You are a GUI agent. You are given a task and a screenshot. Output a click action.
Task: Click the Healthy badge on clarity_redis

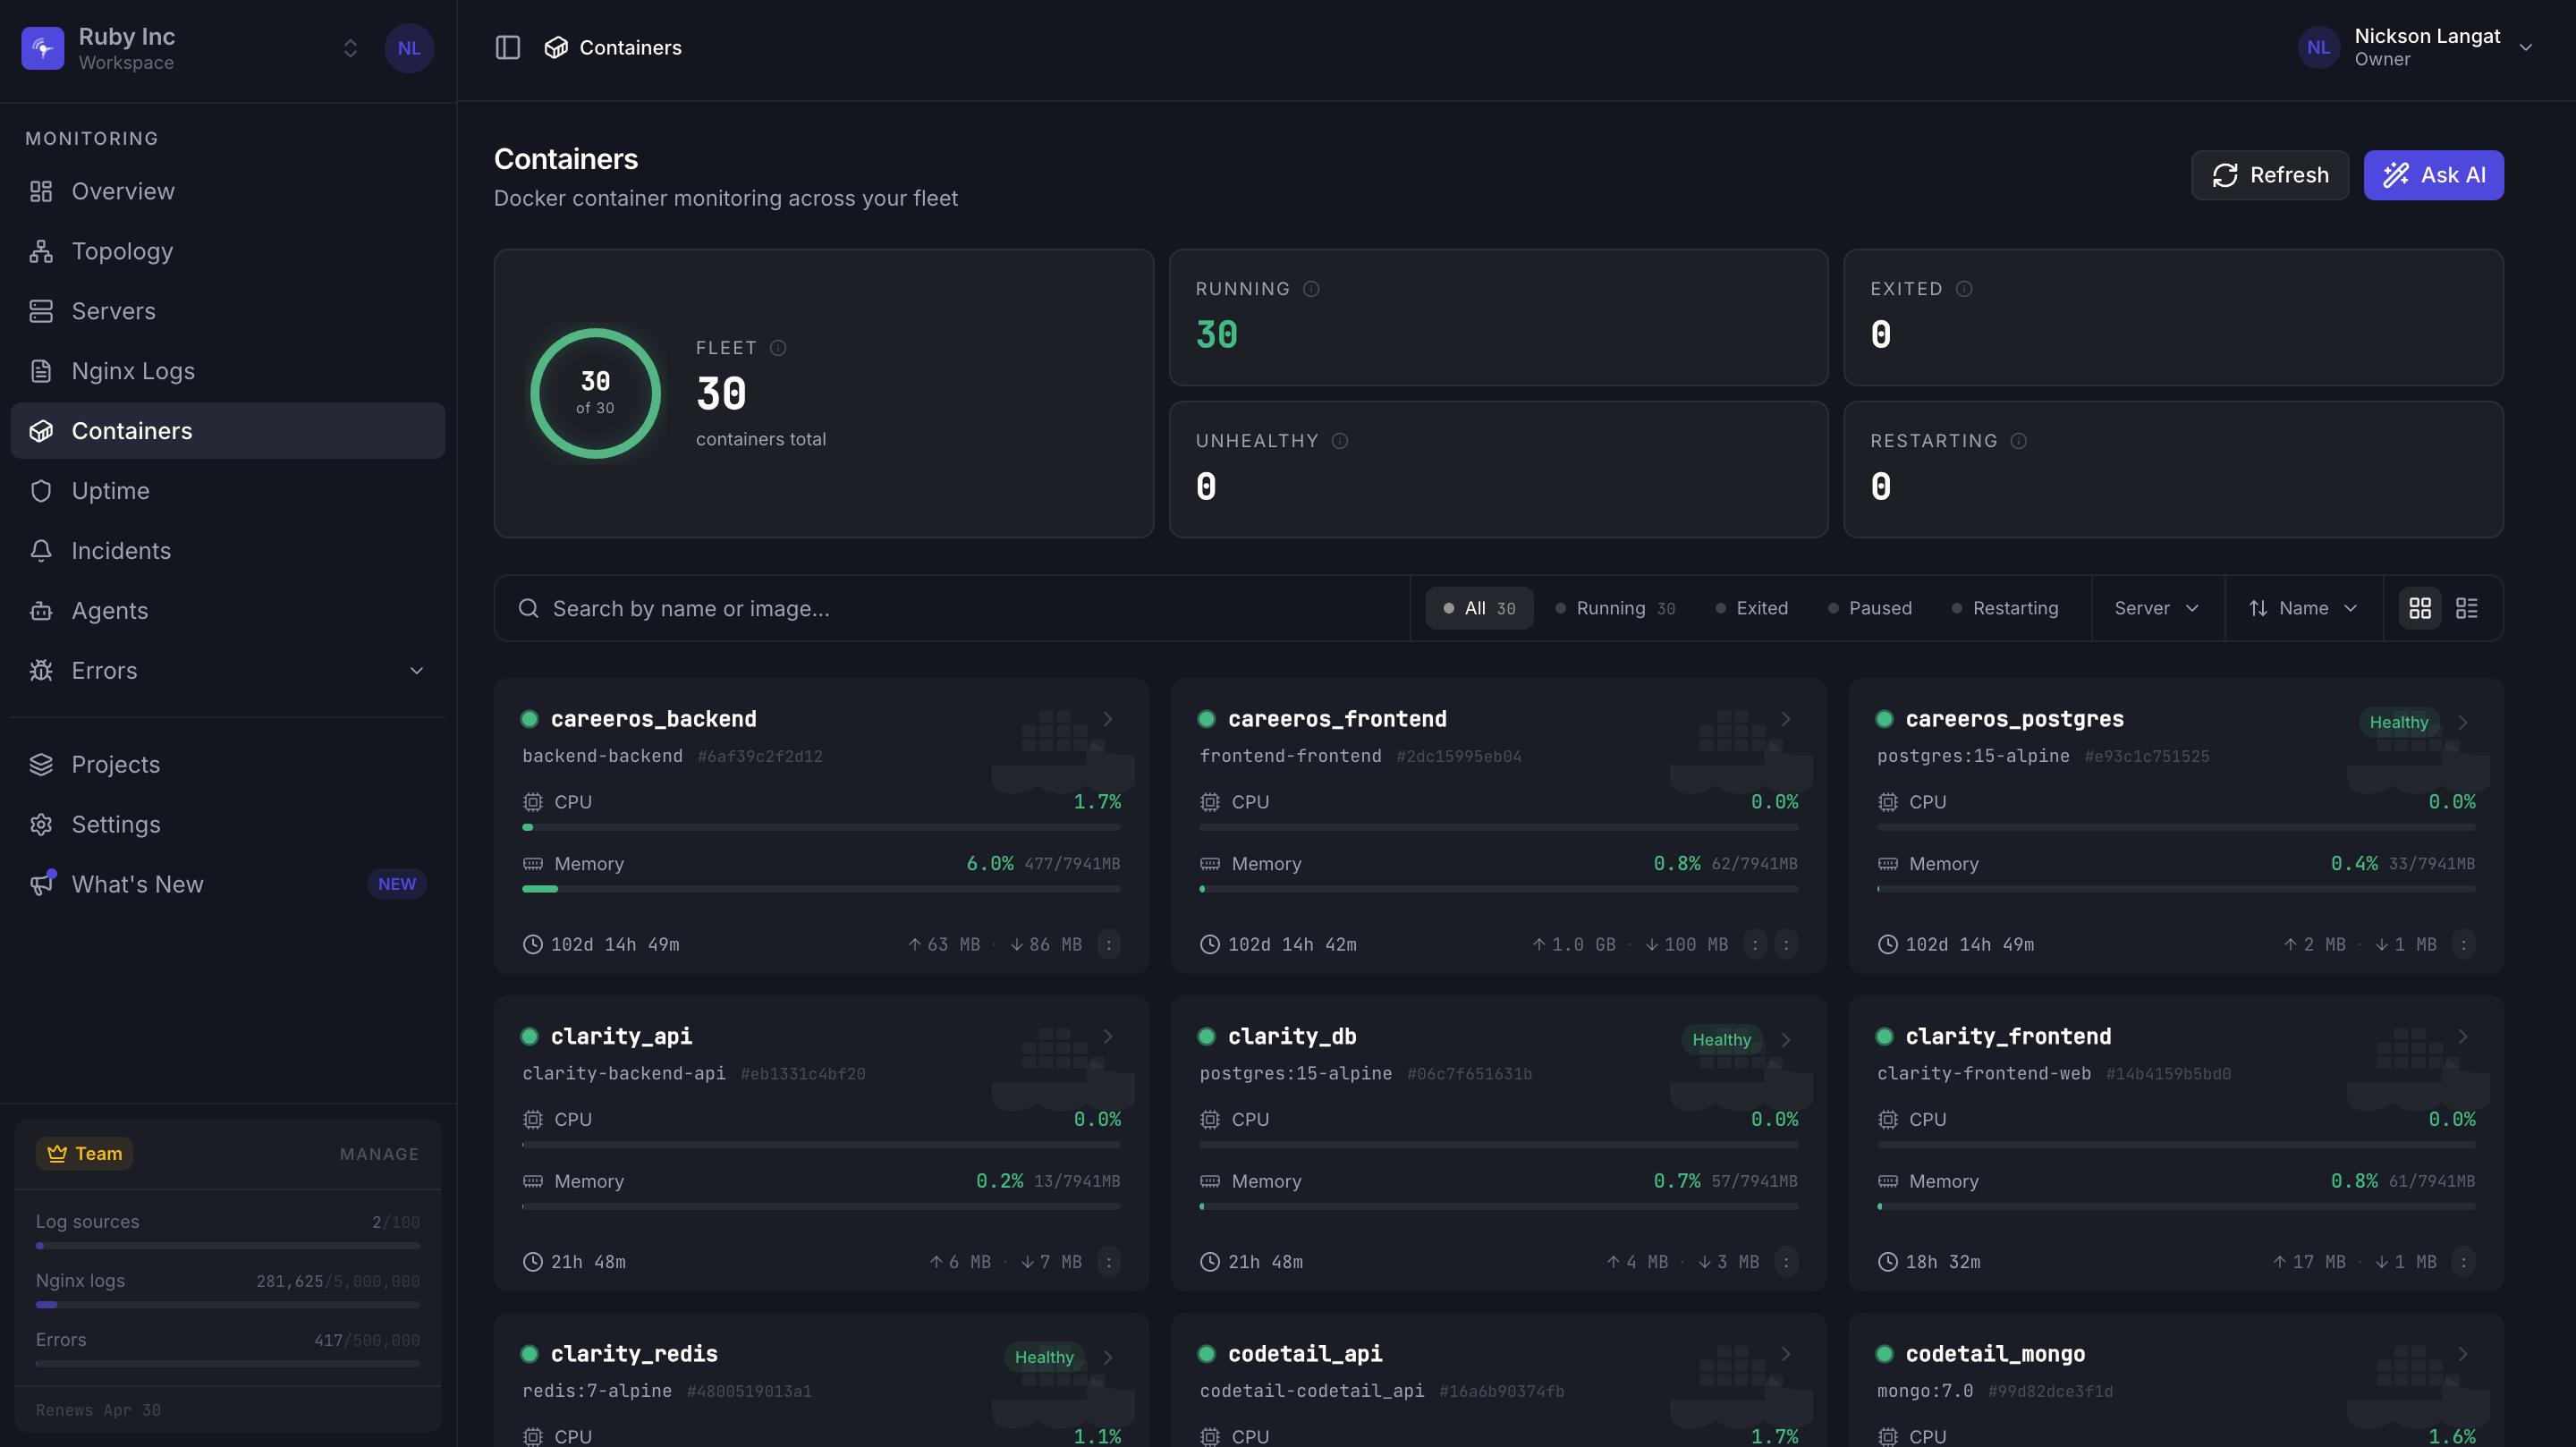pos(1044,1357)
